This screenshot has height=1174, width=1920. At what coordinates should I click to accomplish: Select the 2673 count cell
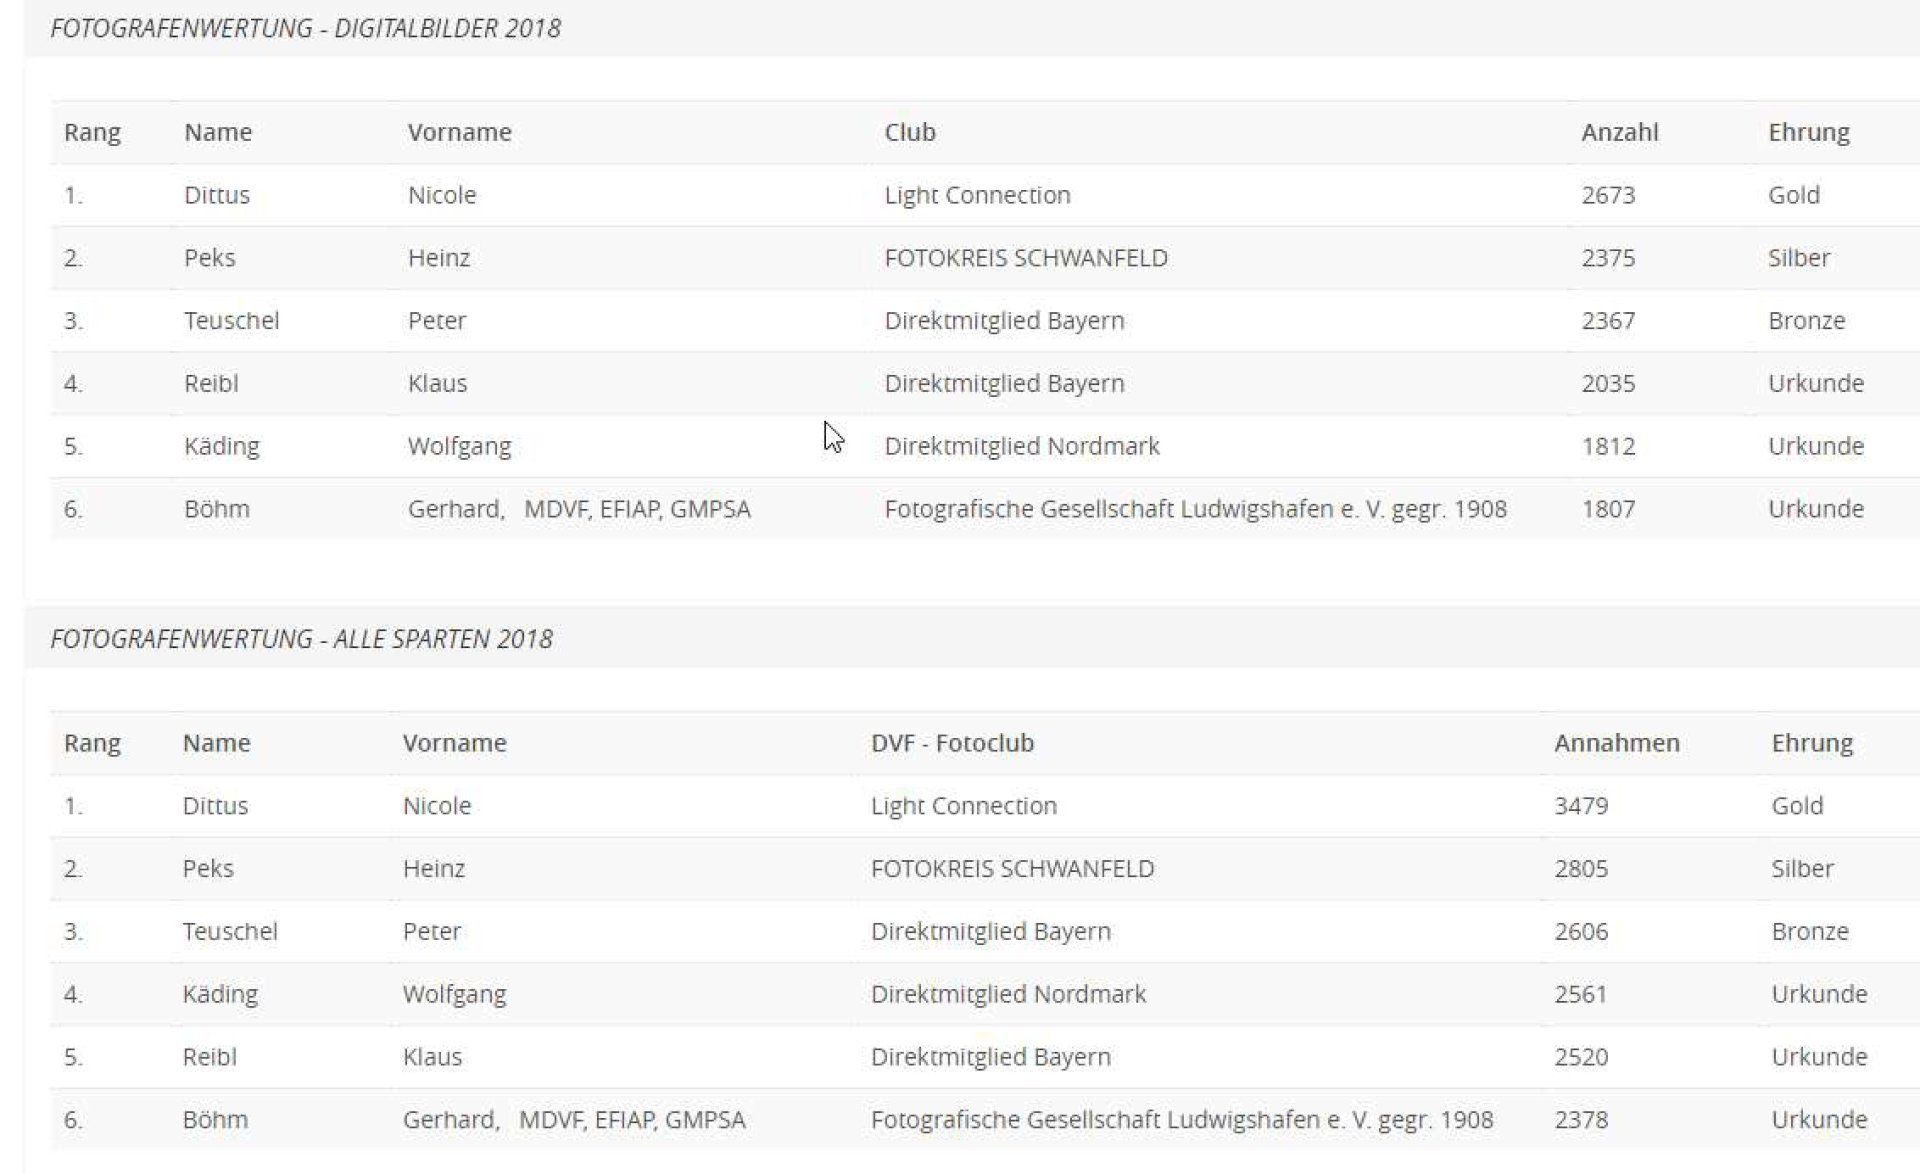click(x=1608, y=195)
